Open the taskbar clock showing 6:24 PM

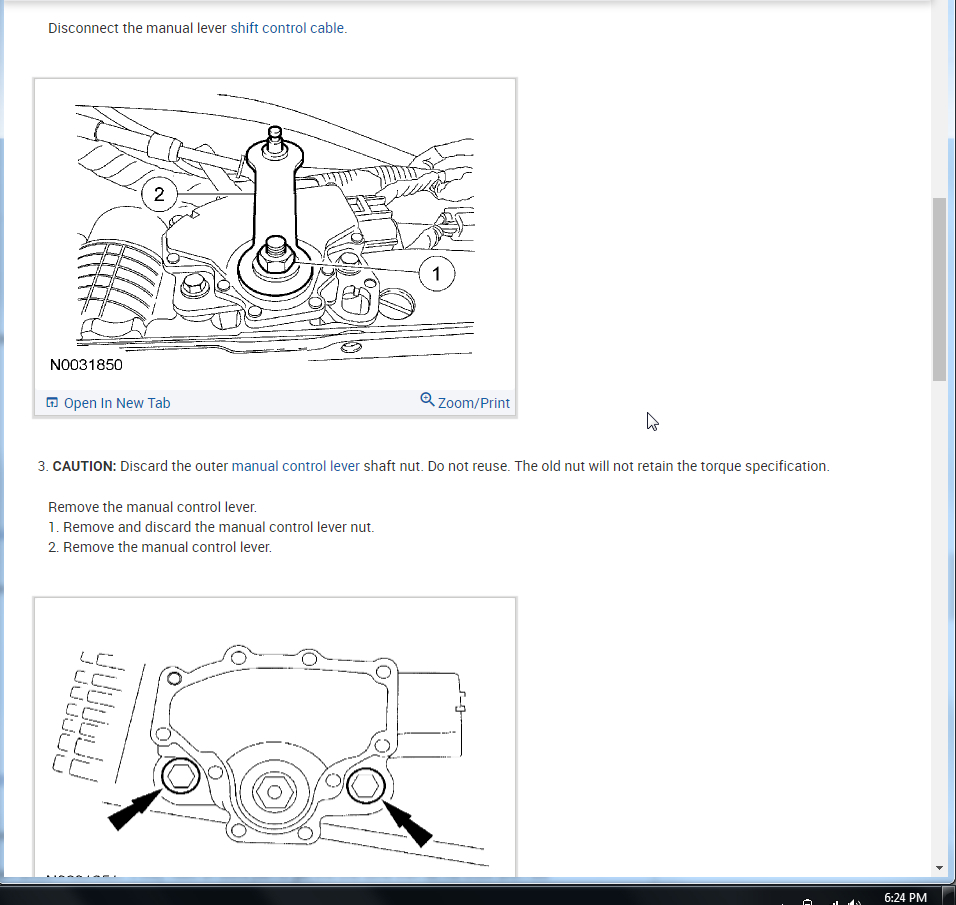[x=905, y=897]
